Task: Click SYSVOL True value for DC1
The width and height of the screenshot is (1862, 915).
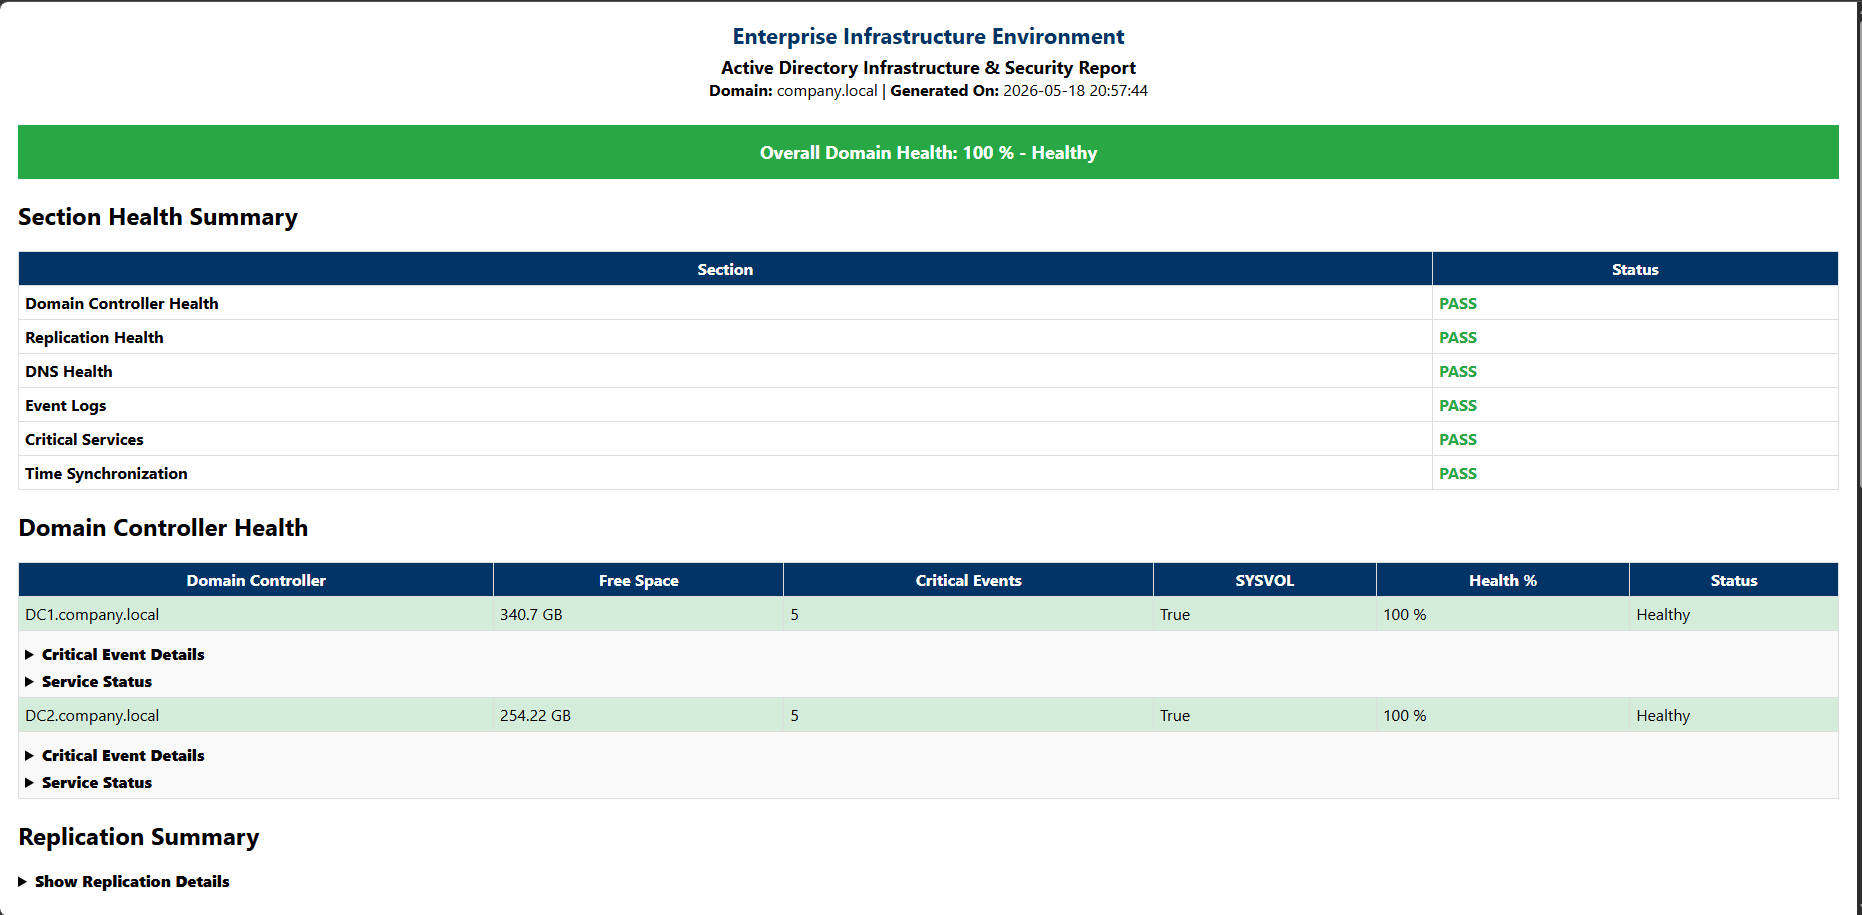Action: [x=1175, y=614]
